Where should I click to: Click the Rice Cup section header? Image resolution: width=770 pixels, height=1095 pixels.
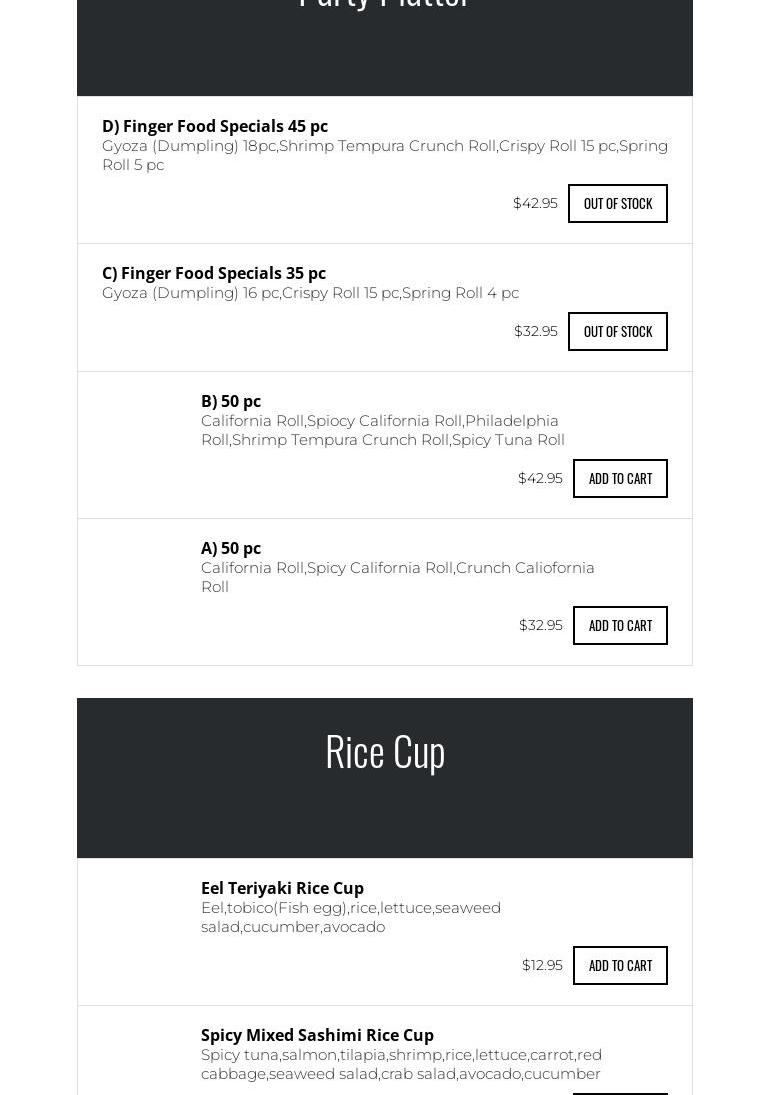[x=385, y=751]
